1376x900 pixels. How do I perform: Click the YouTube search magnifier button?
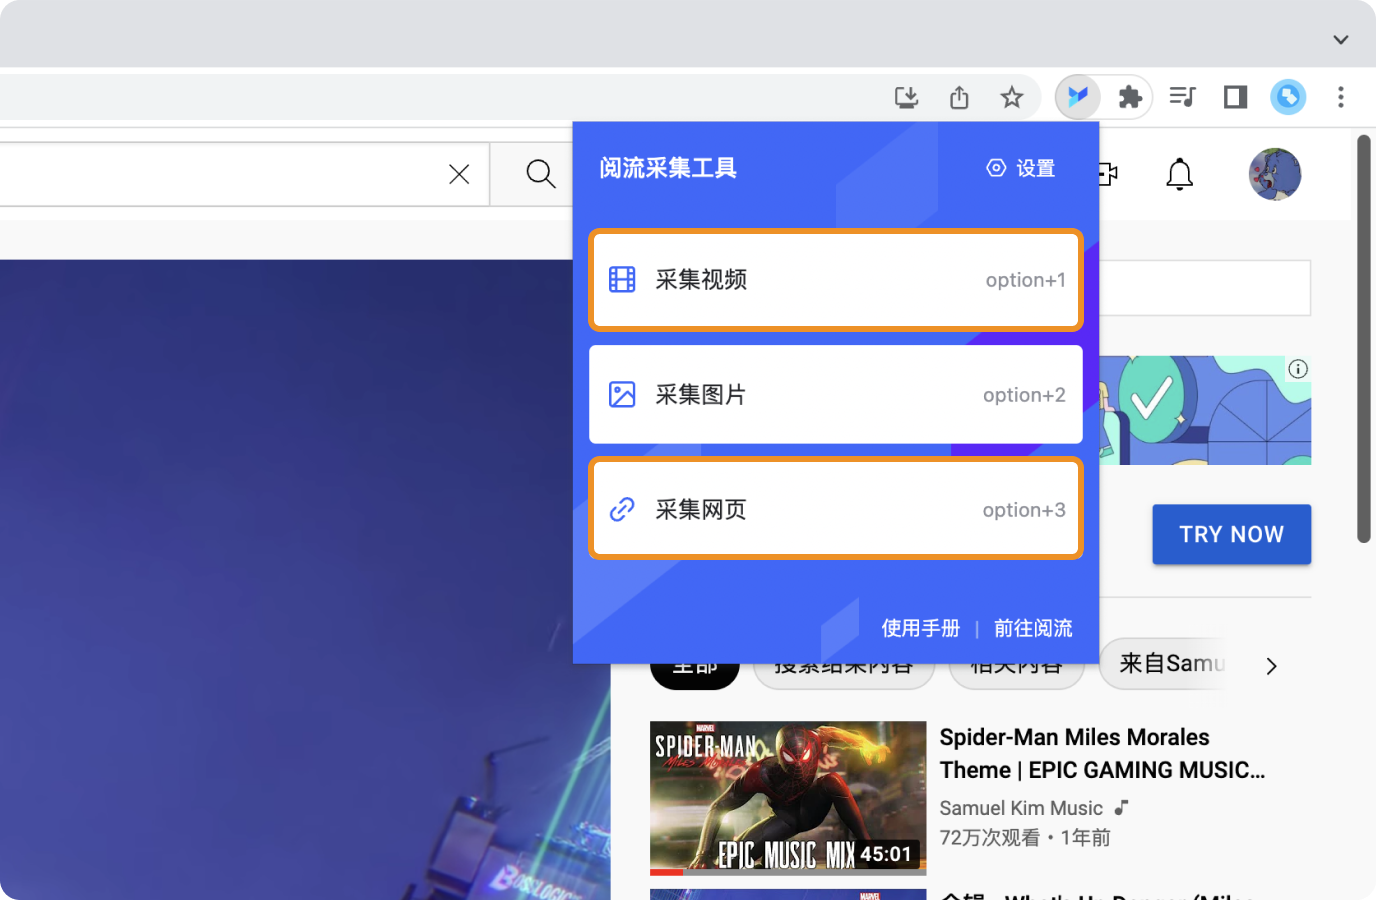540,174
